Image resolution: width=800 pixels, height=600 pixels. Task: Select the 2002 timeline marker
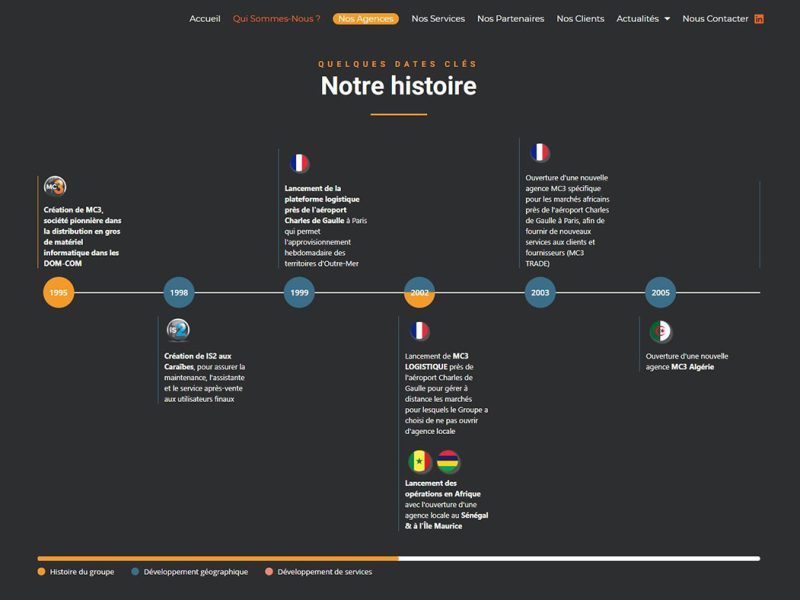[419, 292]
